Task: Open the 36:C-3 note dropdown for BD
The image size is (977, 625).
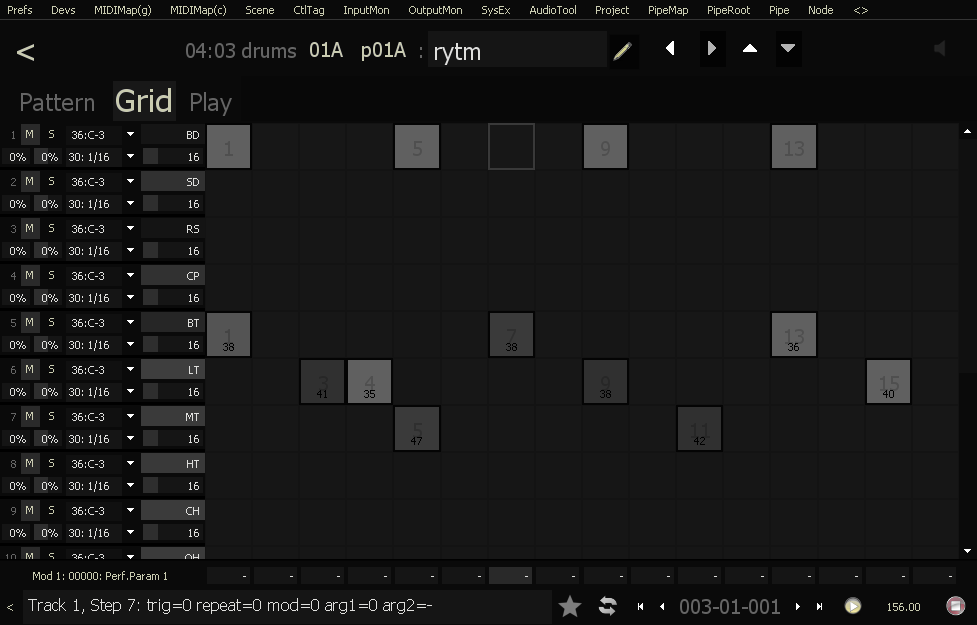Action: point(130,134)
